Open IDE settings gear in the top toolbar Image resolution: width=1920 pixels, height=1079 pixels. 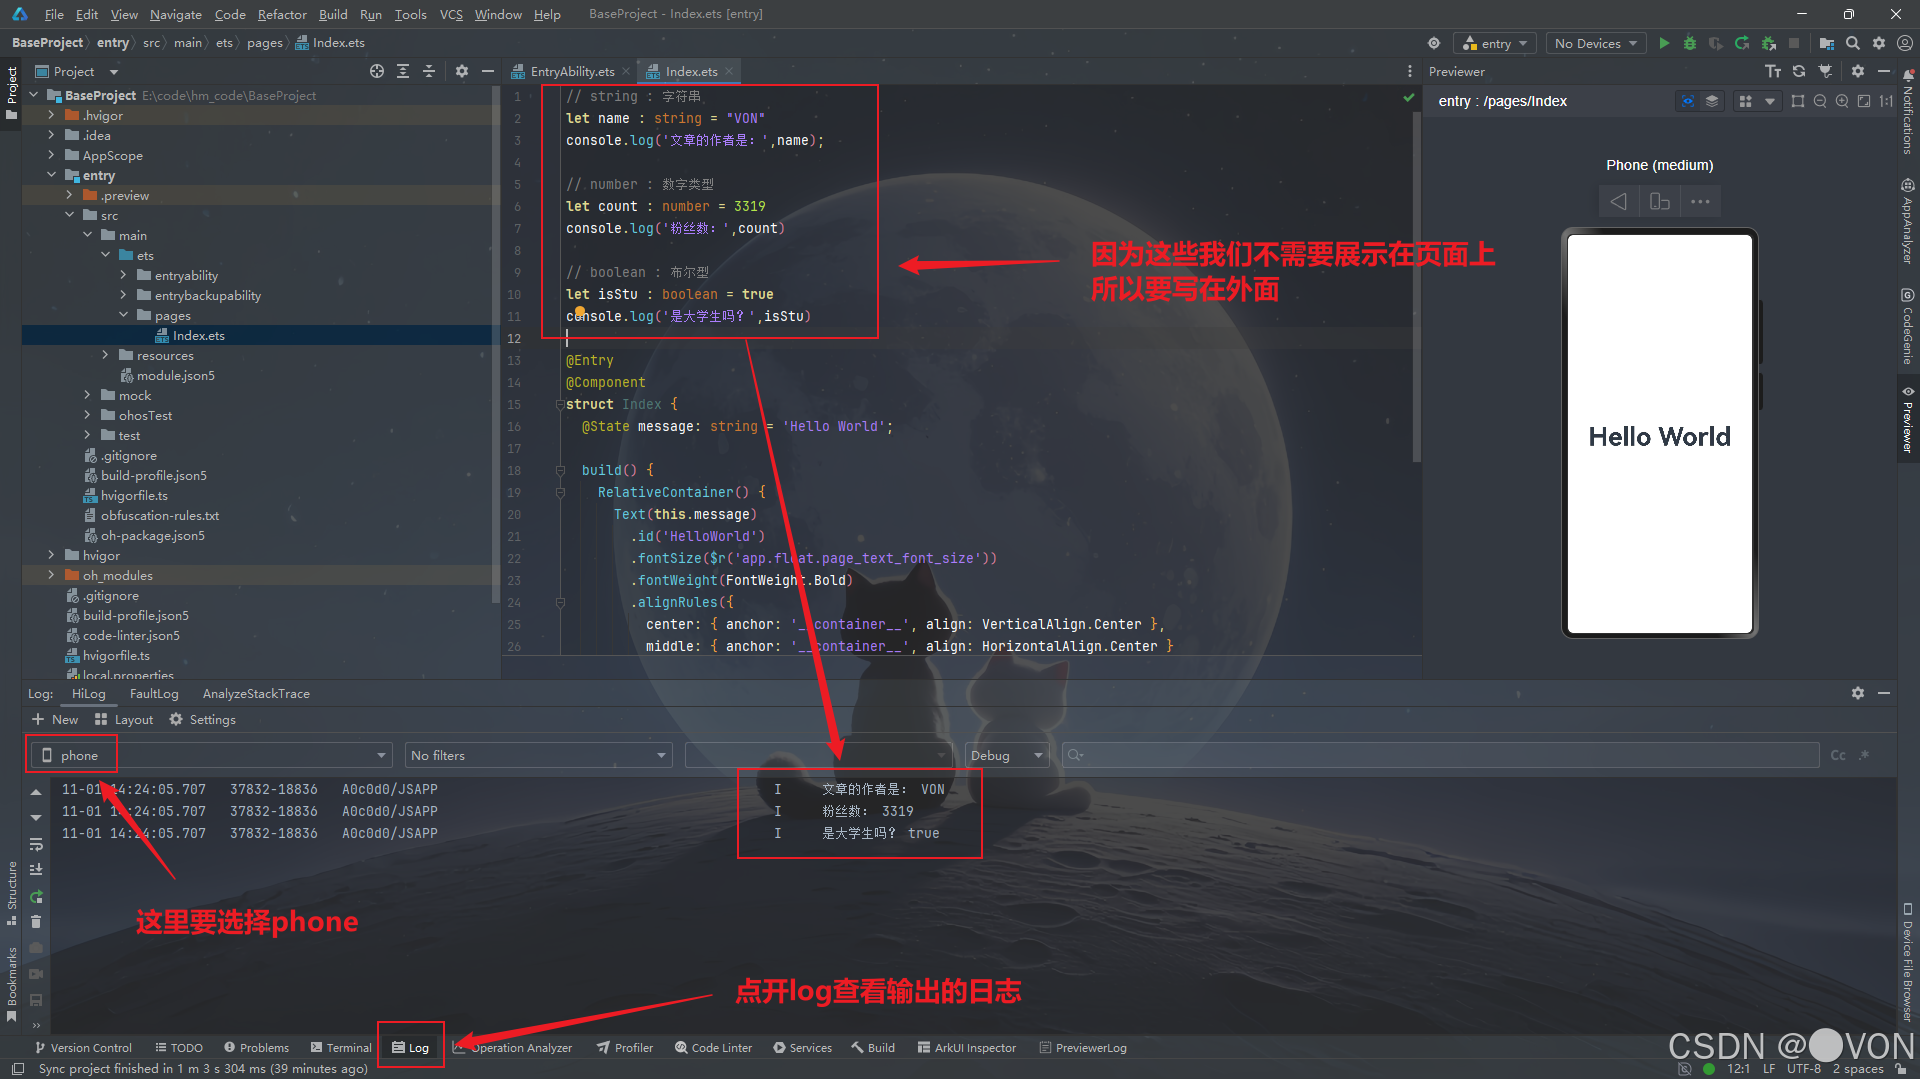click(1879, 43)
